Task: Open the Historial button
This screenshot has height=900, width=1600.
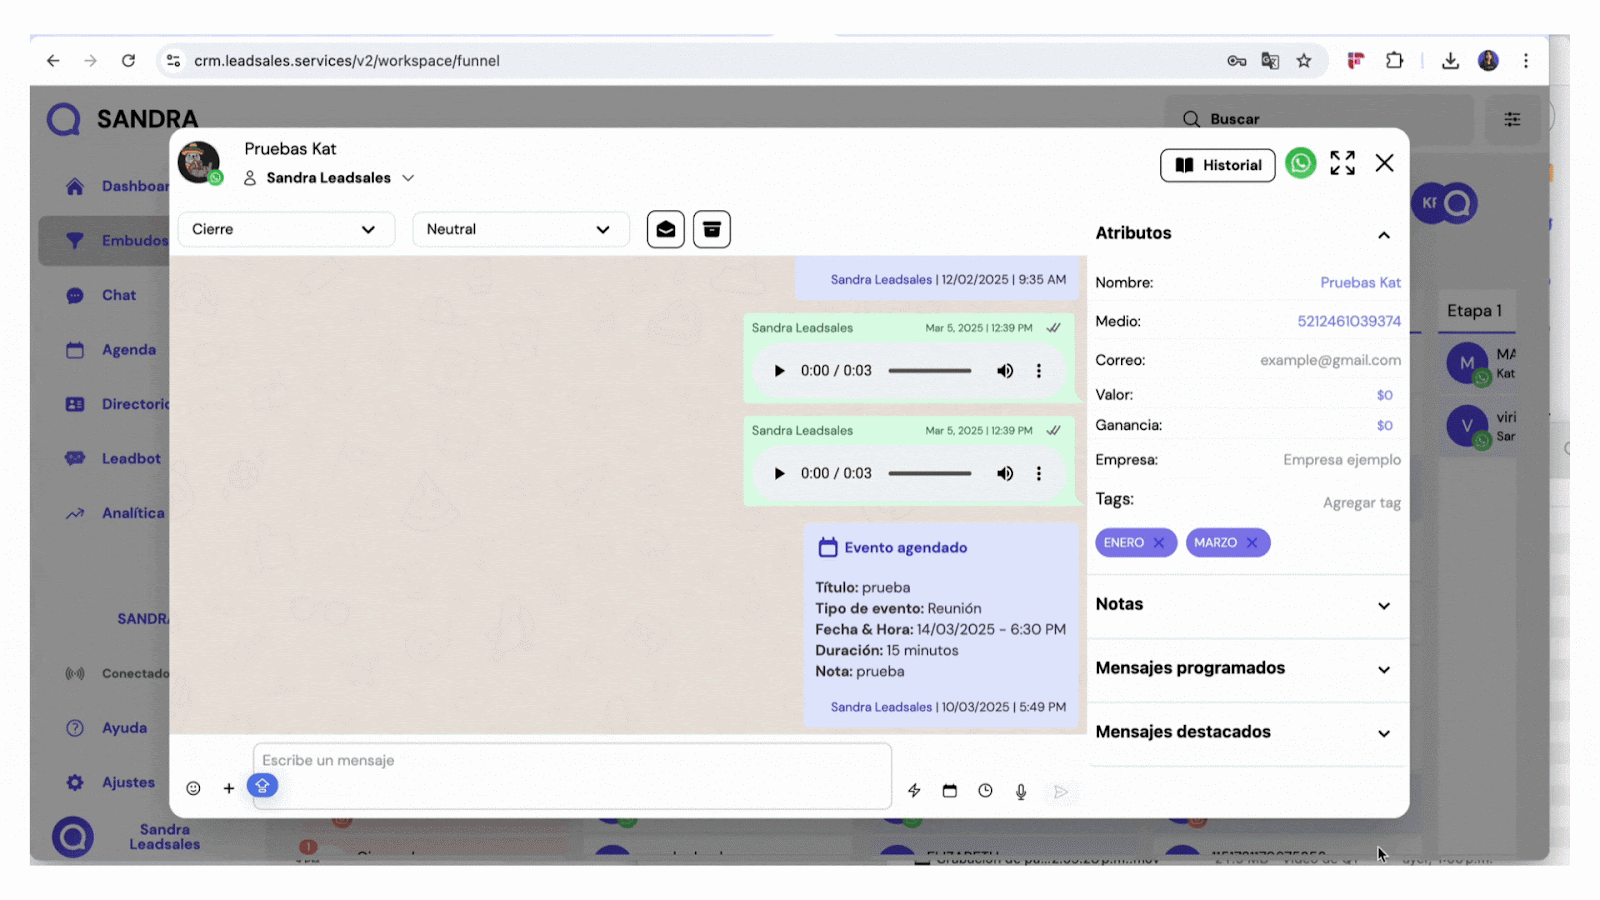Action: point(1217,165)
